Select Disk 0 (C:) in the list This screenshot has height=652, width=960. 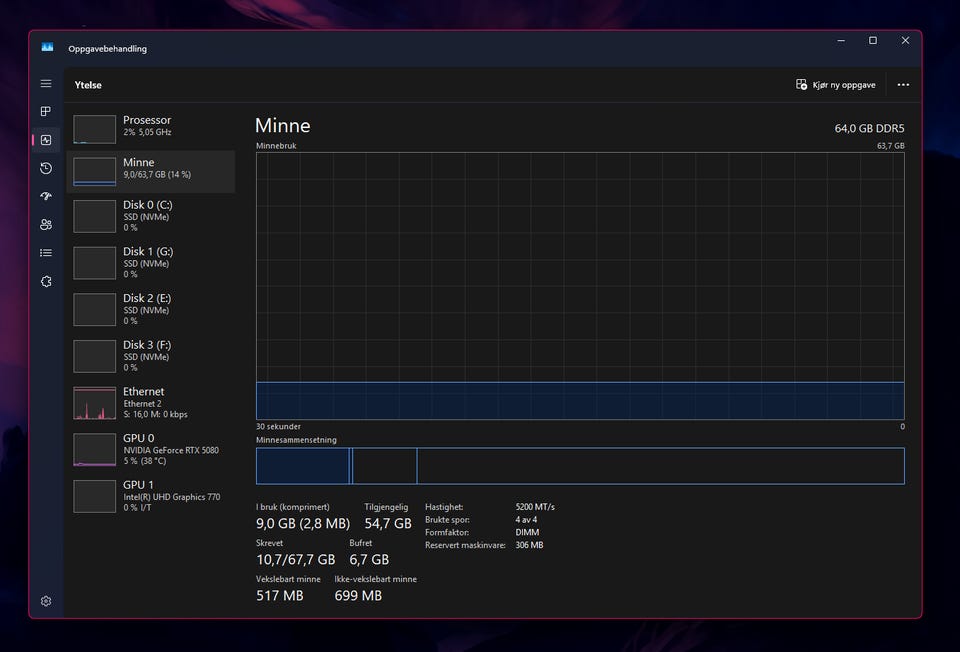[x=151, y=215]
